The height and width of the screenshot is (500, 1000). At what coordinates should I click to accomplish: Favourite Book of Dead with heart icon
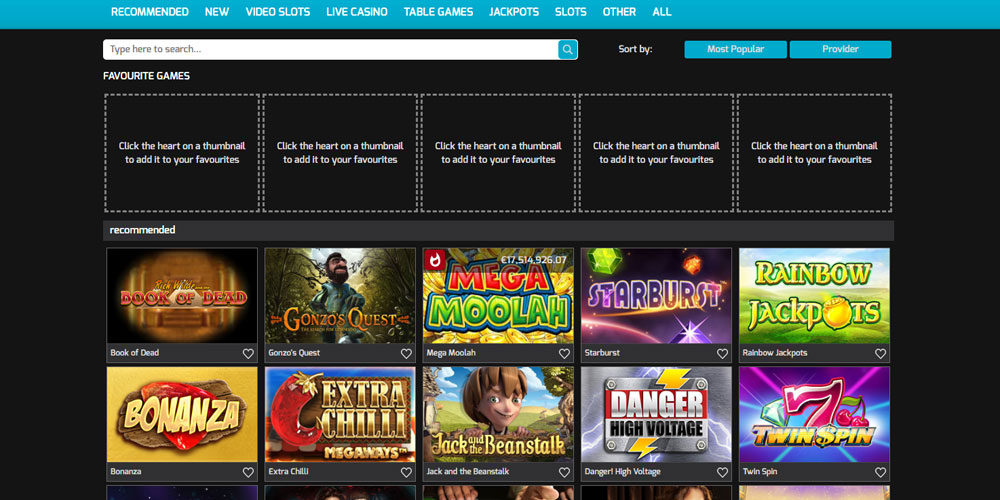[248, 354]
